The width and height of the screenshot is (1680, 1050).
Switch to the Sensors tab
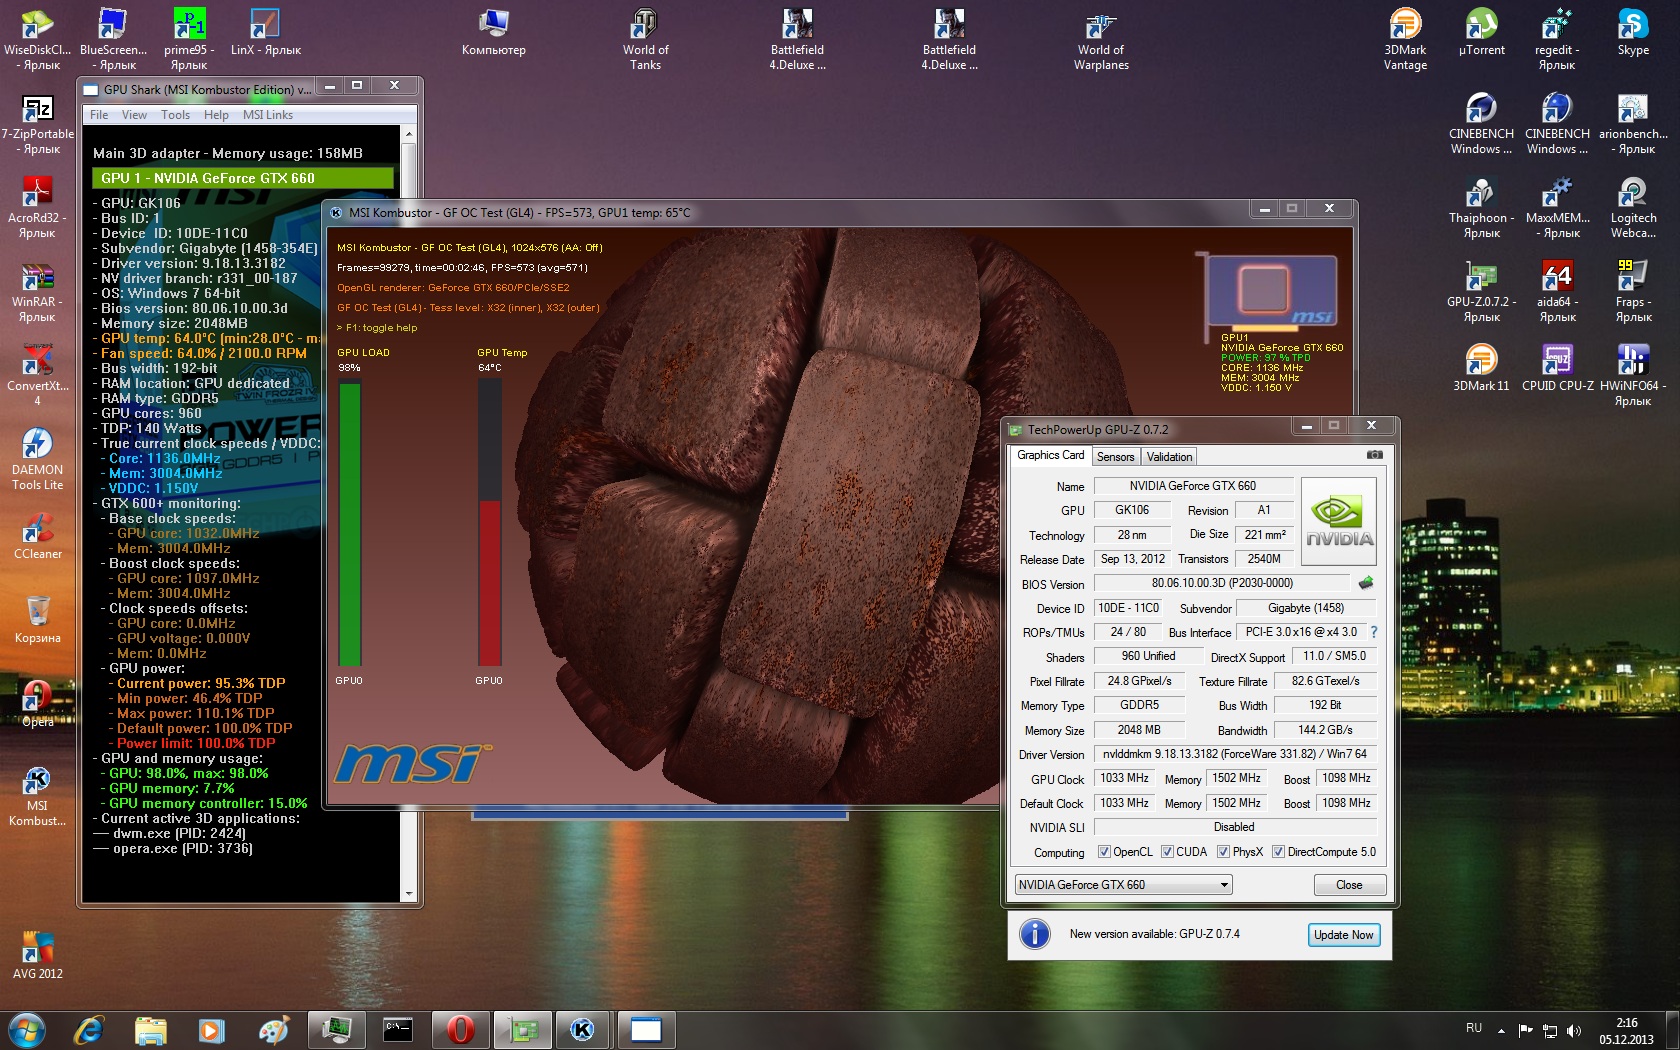pos(1115,457)
